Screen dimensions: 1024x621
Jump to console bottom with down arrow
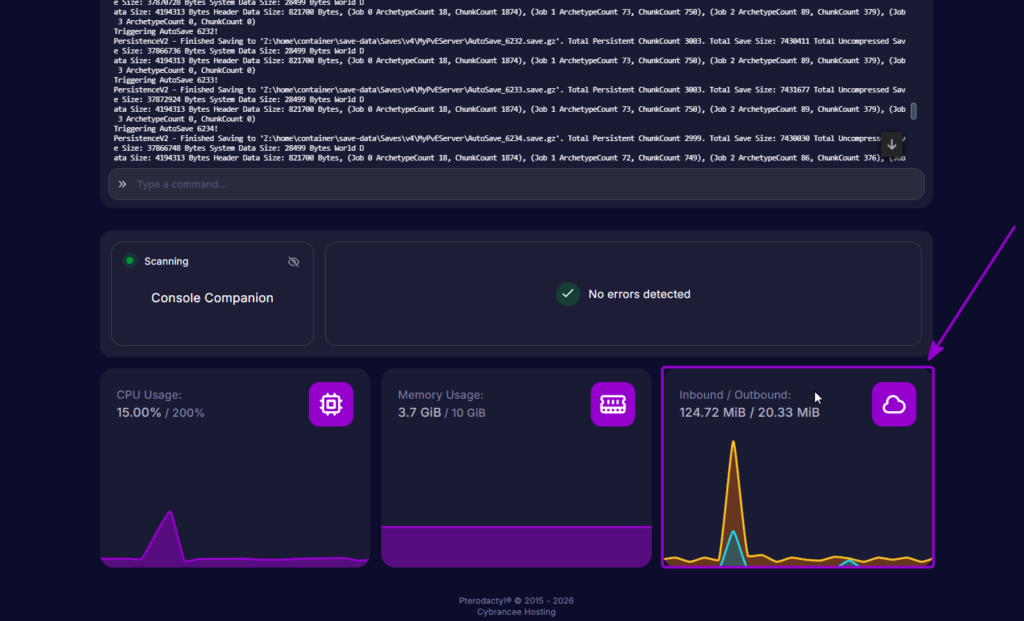pos(892,145)
